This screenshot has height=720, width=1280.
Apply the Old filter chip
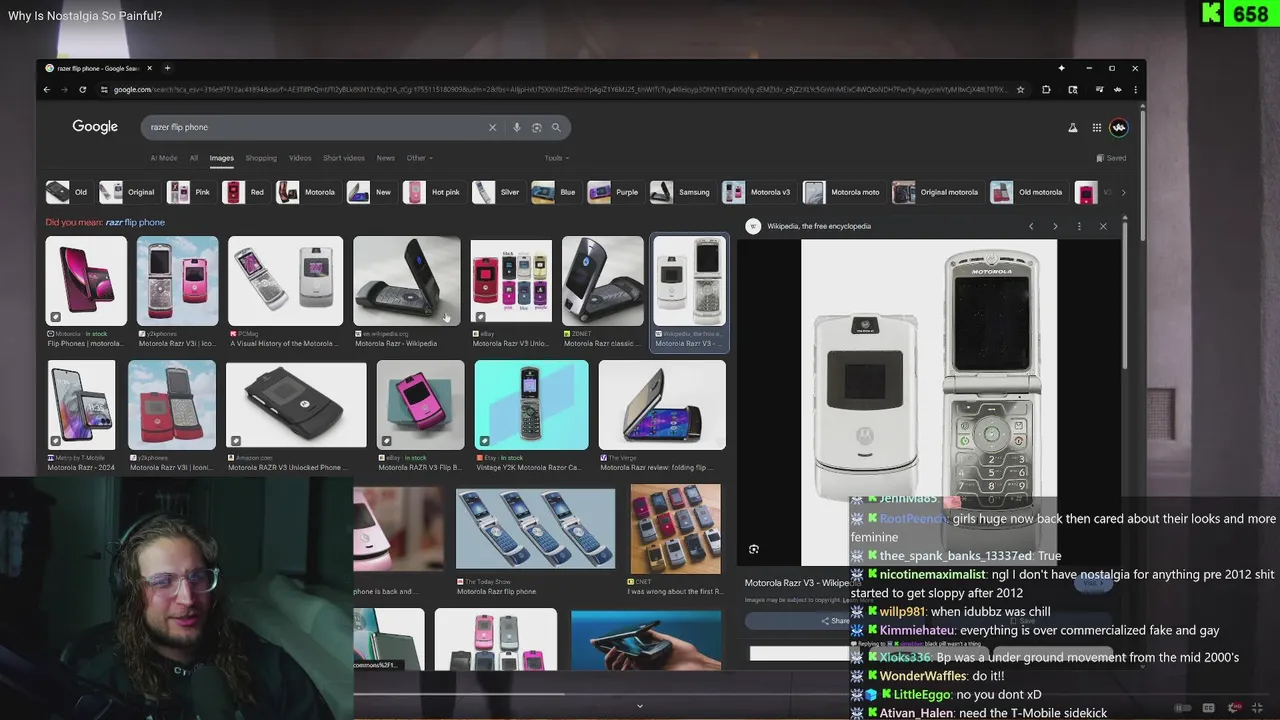68,192
